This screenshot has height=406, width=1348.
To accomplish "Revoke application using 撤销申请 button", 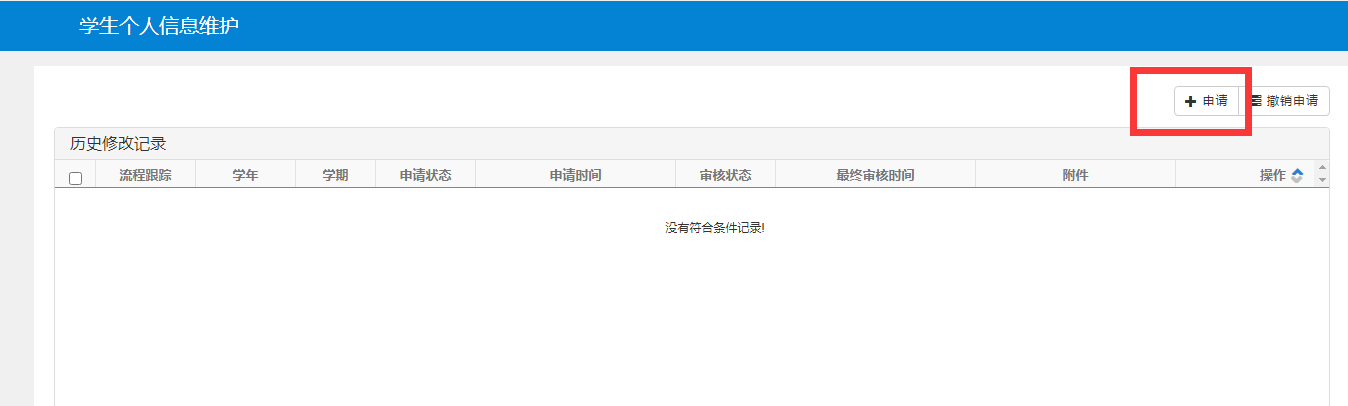I will [x=1285, y=101].
